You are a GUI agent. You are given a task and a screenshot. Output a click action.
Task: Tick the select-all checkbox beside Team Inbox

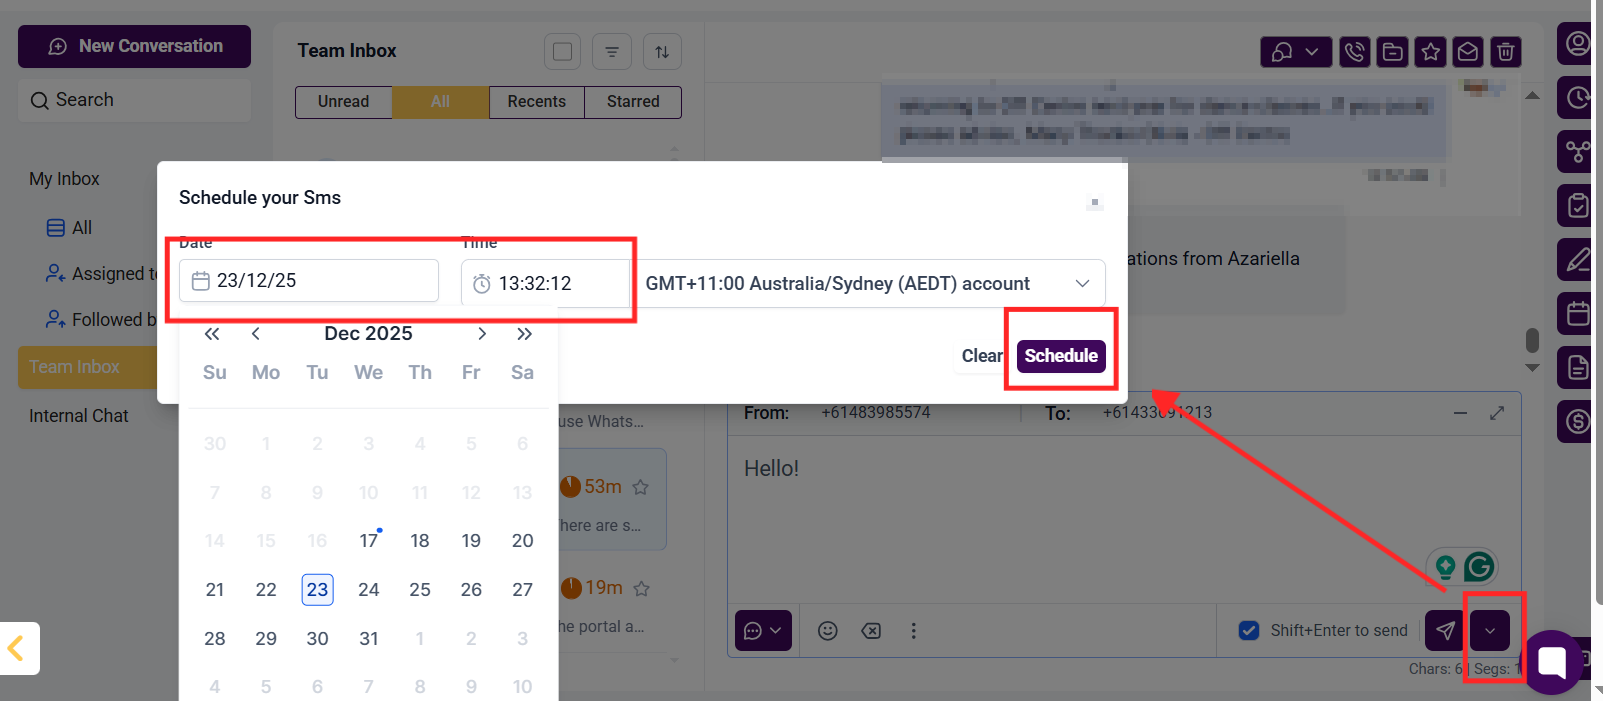click(x=562, y=52)
